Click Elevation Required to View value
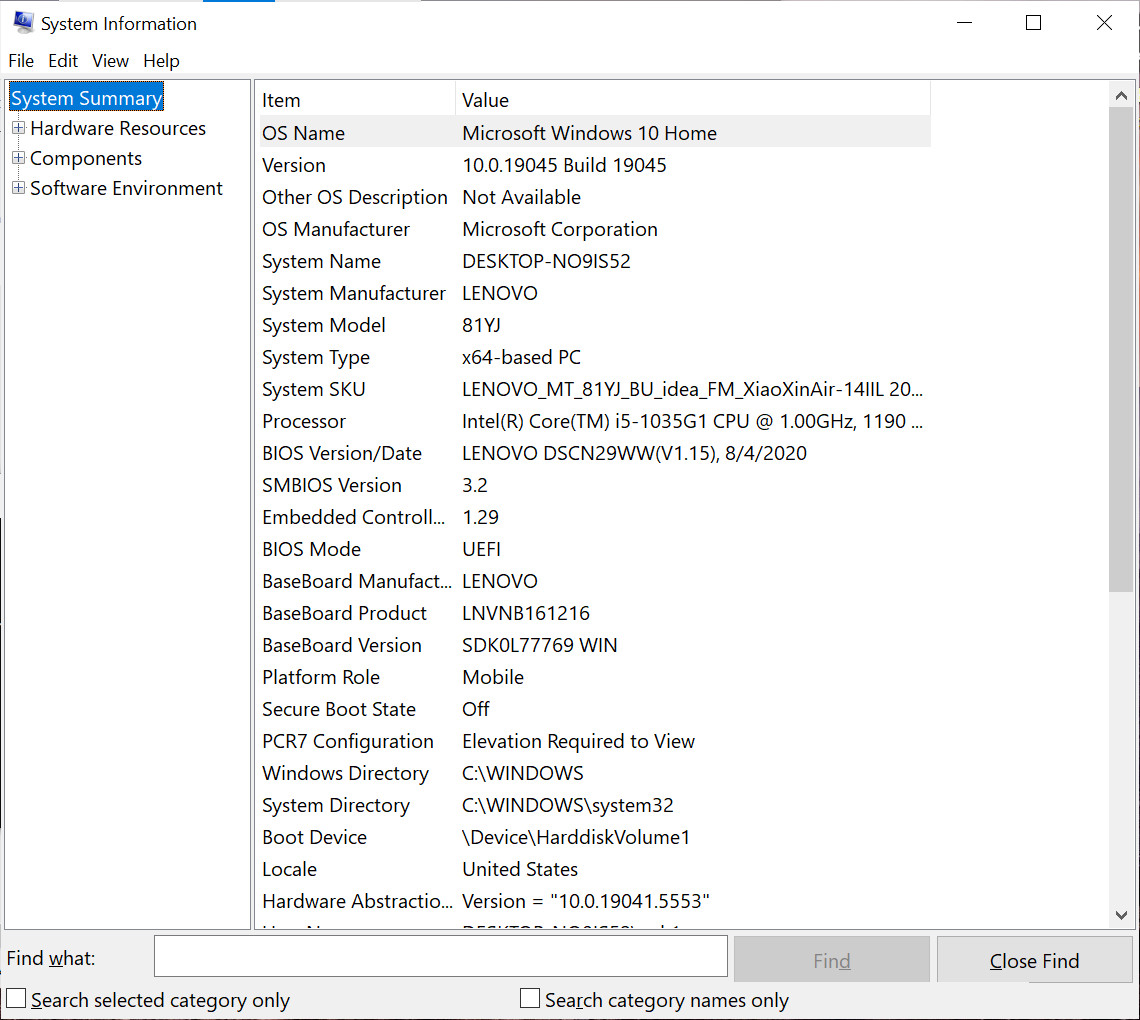 [x=579, y=741]
